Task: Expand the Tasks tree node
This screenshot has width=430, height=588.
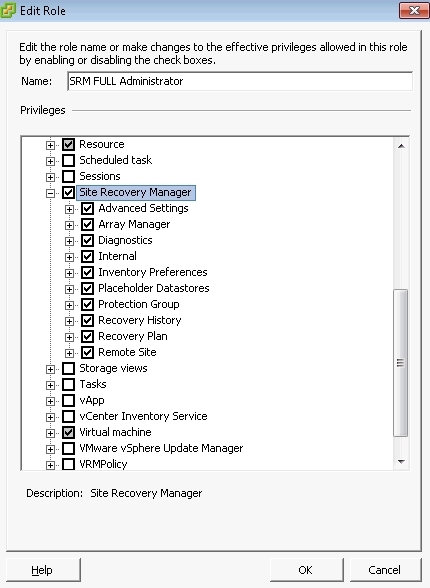Action: (50, 385)
